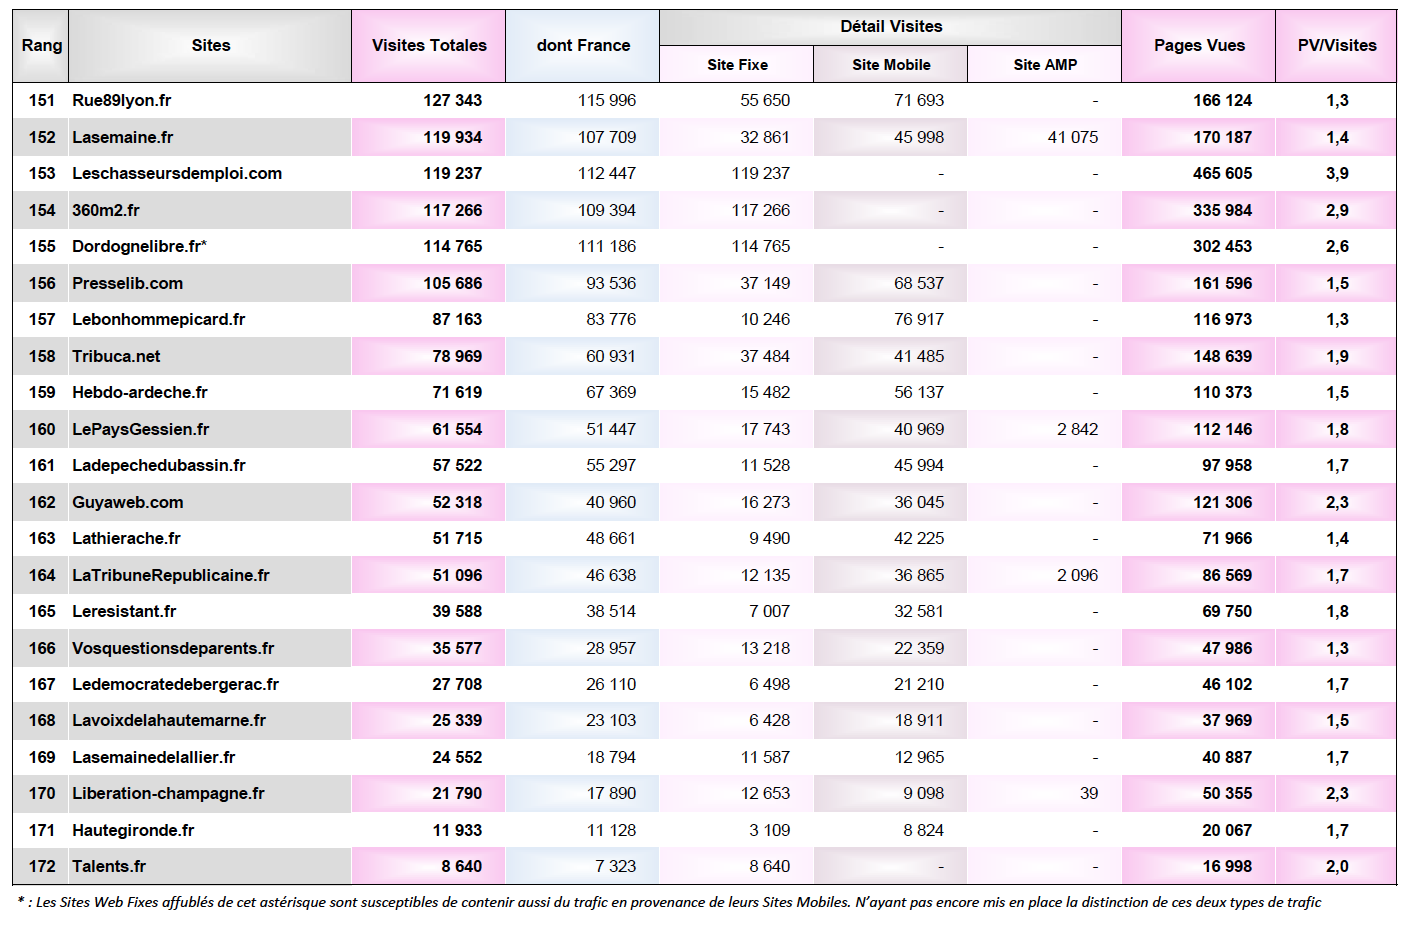Select the Site Fixe sub-header
Viewport: 1410px width, 925px height.
737,65
